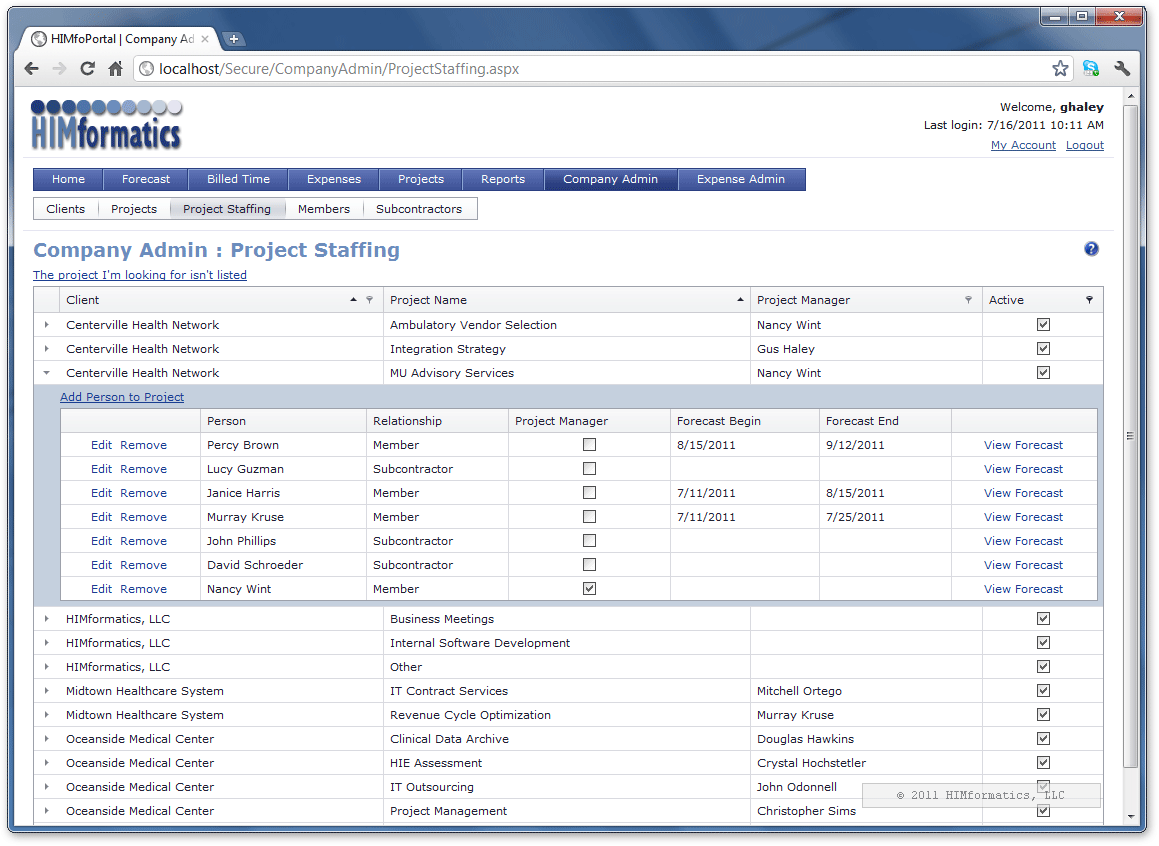The width and height of the screenshot is (1159, 846).
Task: Collapse the MU Advisory Services row
Action: [x=47, y=373]
